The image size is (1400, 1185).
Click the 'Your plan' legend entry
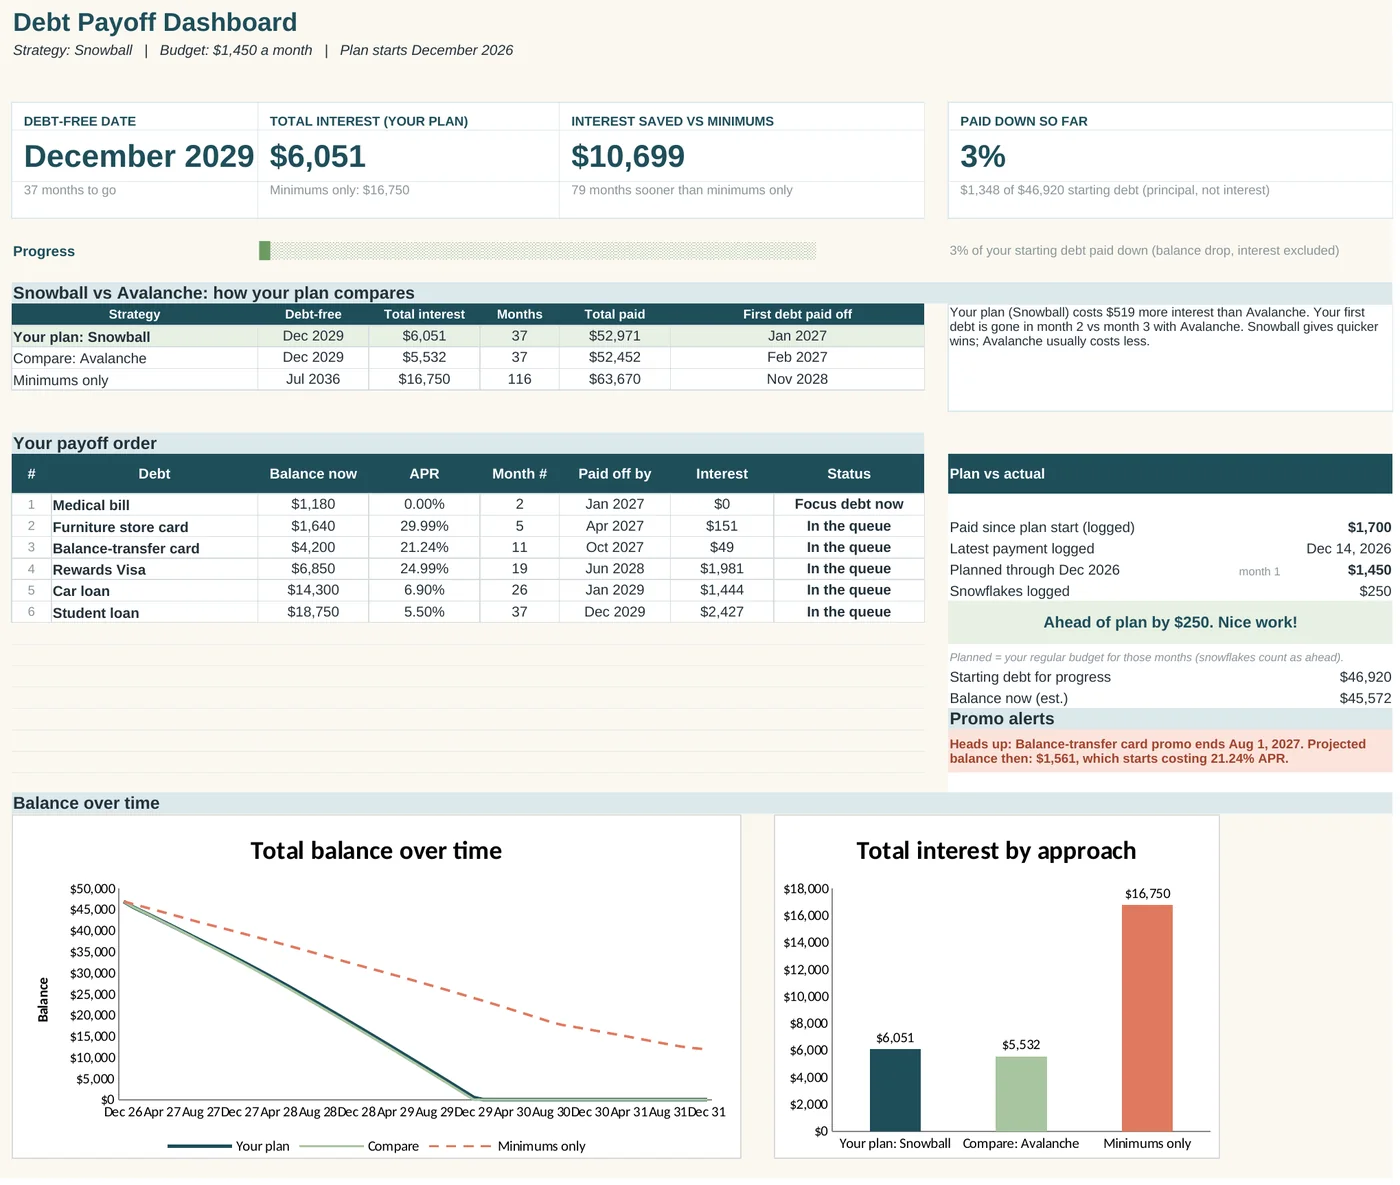point(228,1146)
